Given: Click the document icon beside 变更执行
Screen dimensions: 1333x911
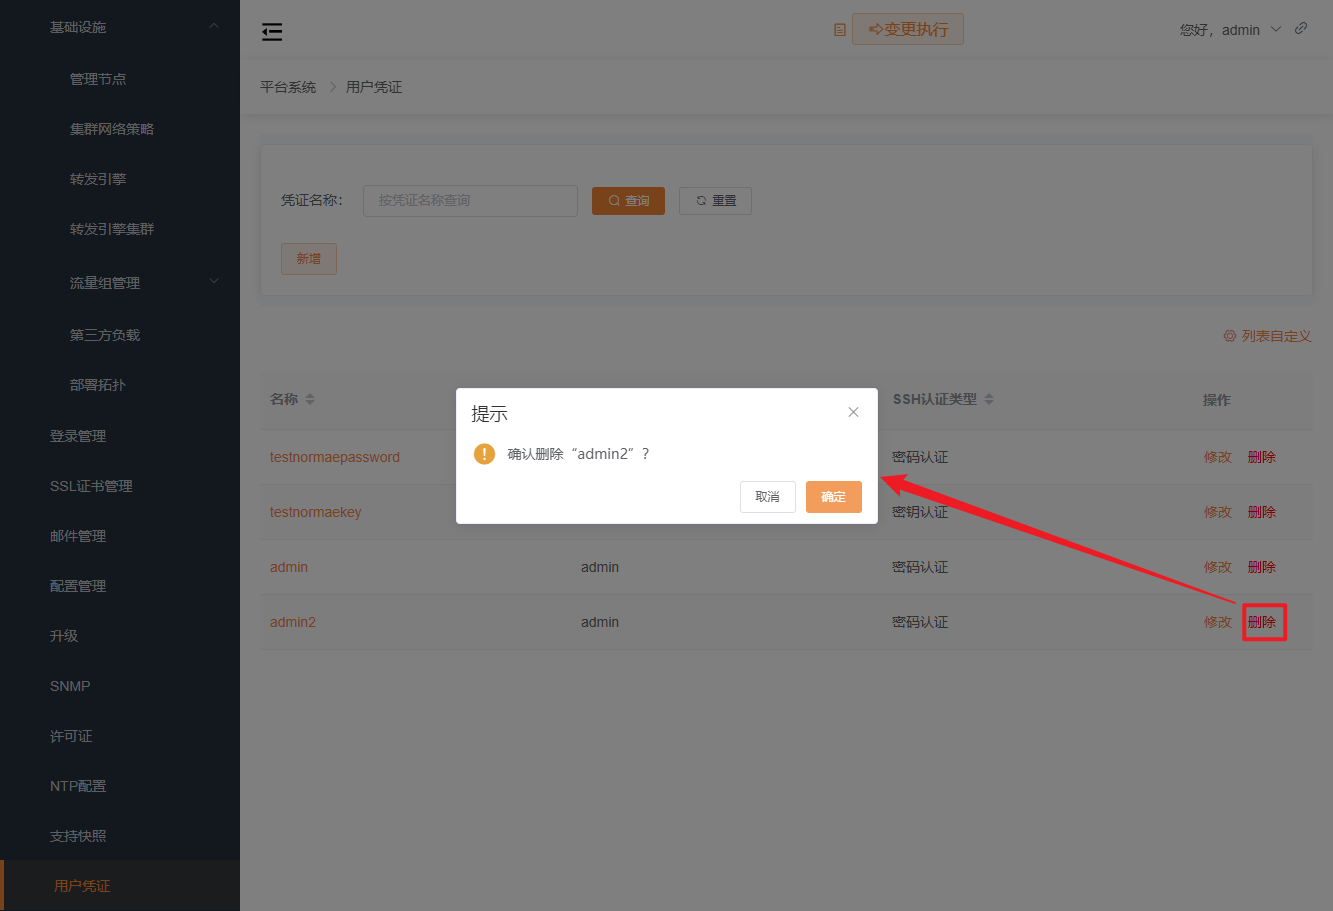Looking at the screenshot, I should [x=839, y=29].
